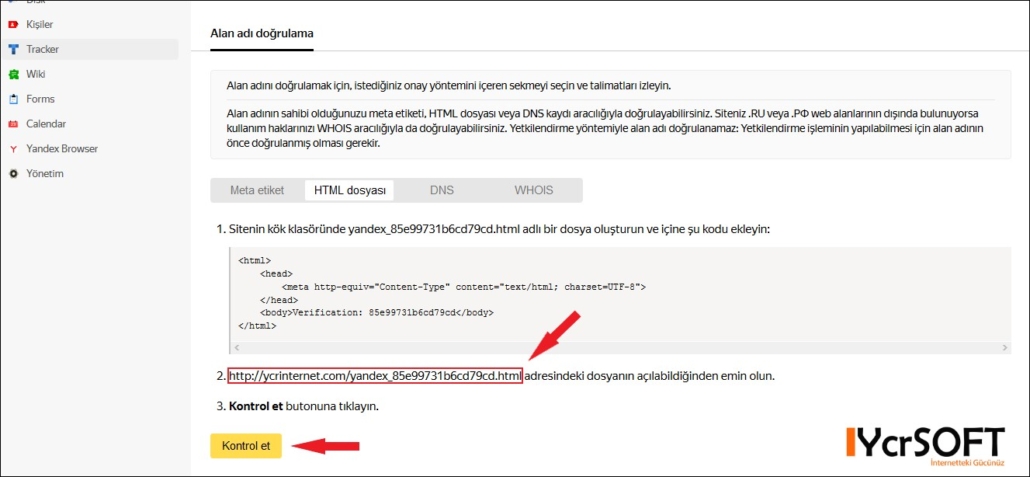Click the opening <html> code line

(254, 261)
